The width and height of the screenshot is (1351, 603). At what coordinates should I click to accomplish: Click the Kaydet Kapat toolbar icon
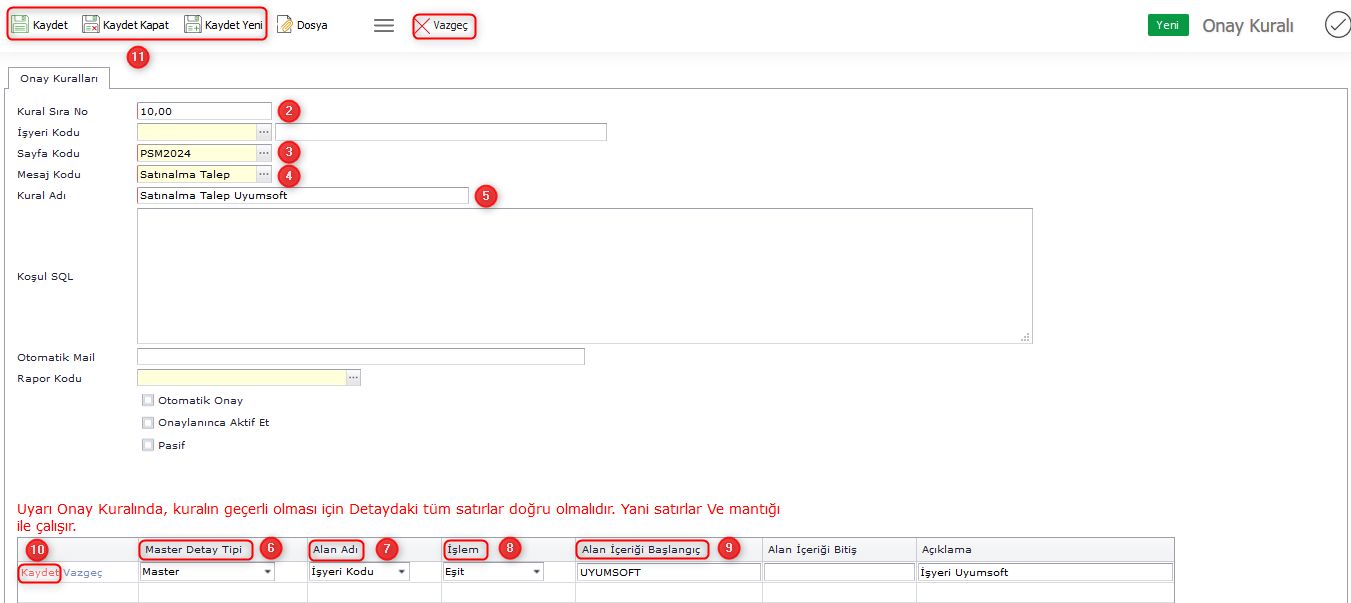point(91,25)
